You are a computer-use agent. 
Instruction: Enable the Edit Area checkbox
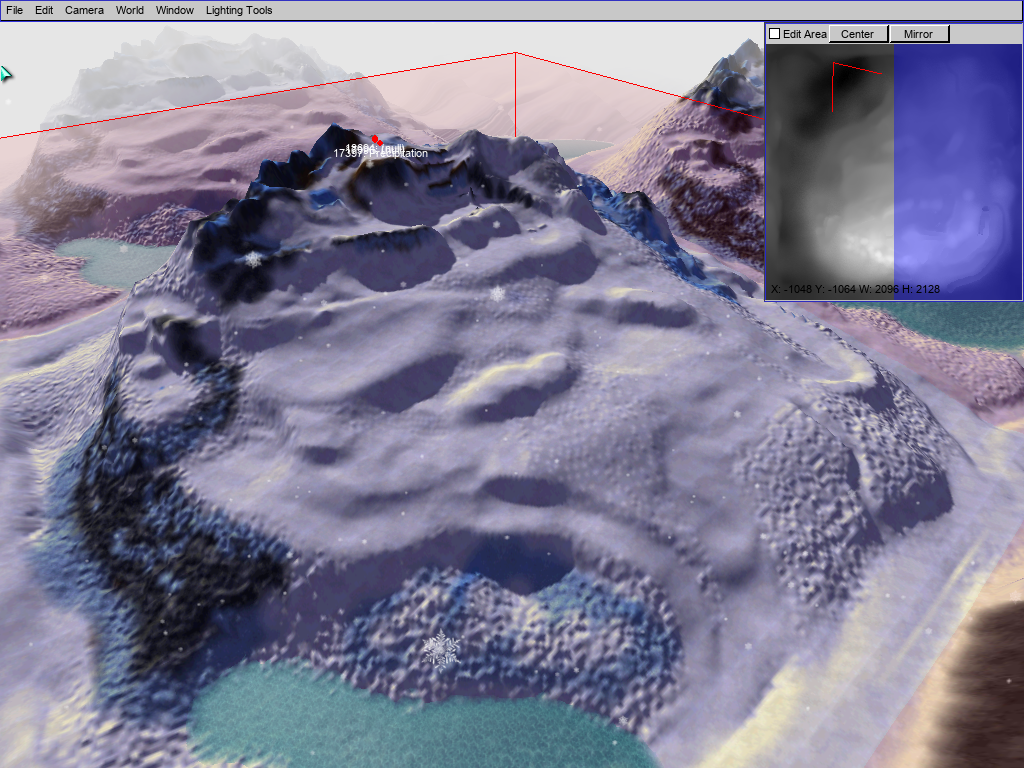click(775, 34)
